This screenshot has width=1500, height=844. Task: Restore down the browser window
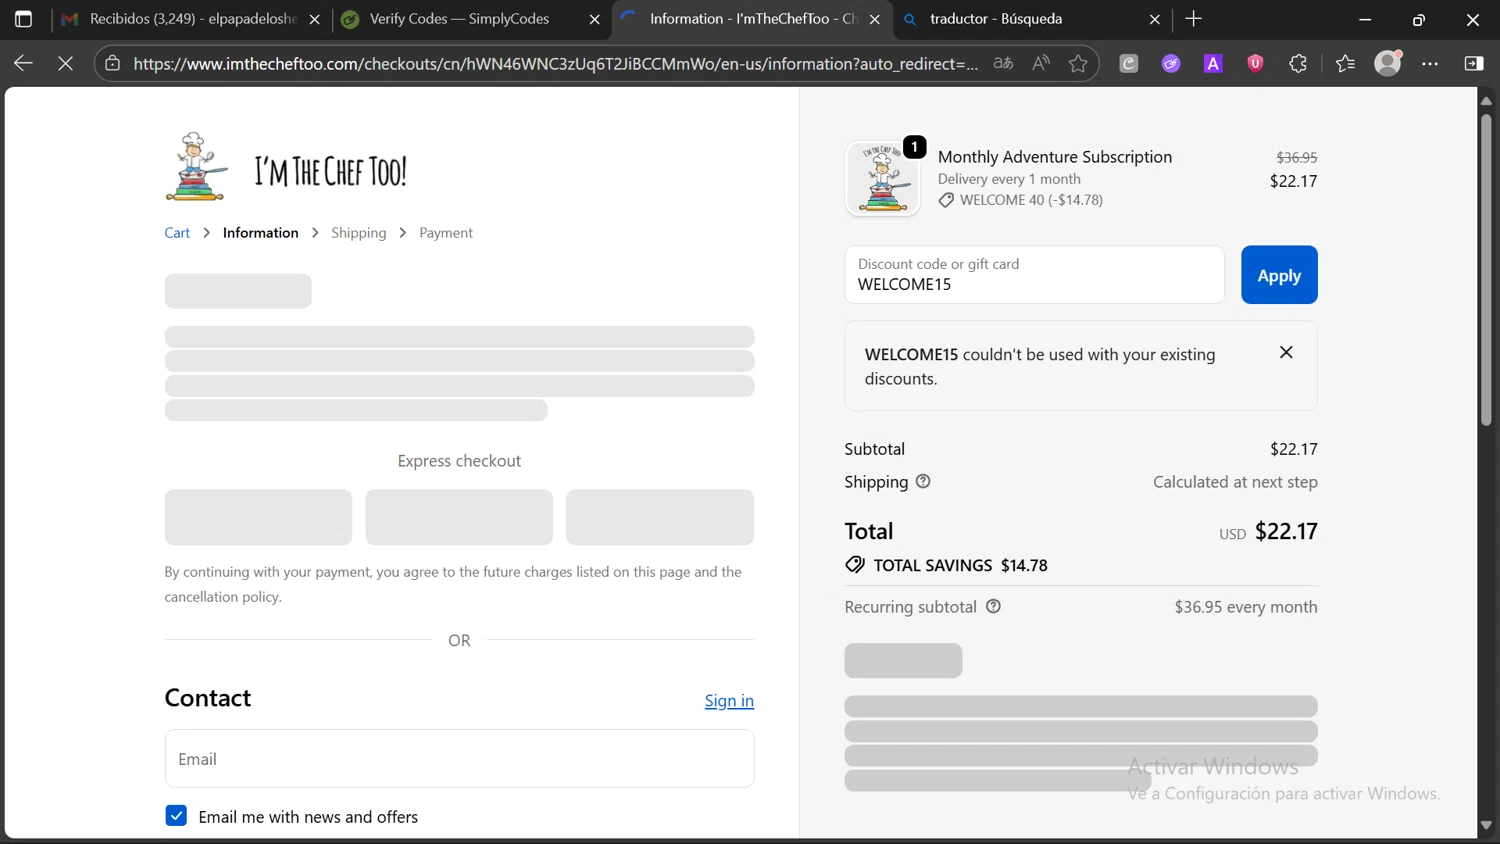point(1419,19)
